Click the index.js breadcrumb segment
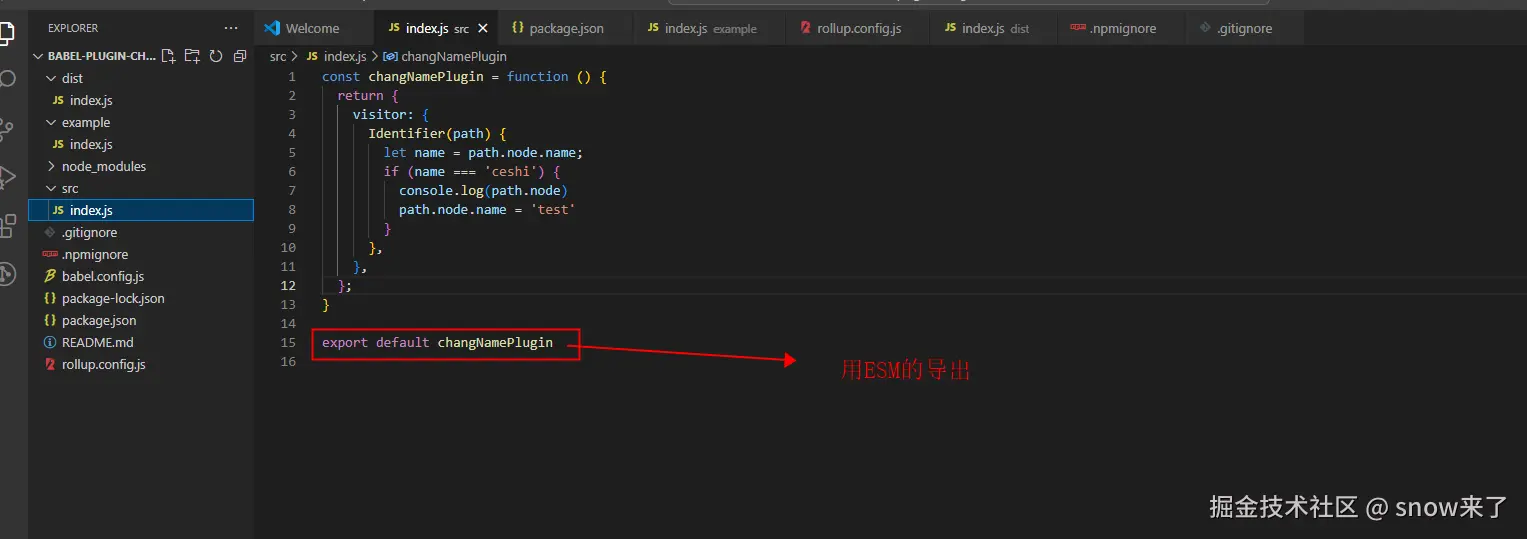 point(345,57)
